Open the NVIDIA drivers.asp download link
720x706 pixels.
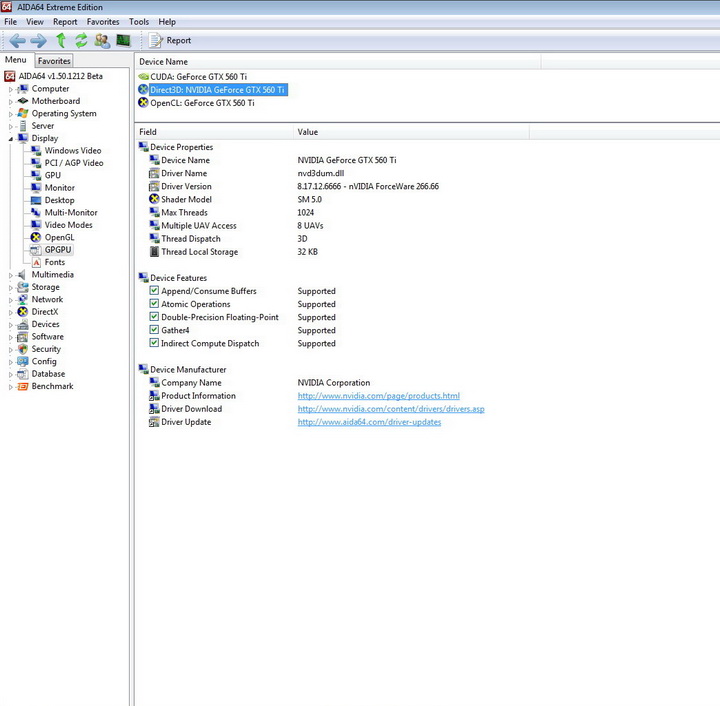point(391,409)
